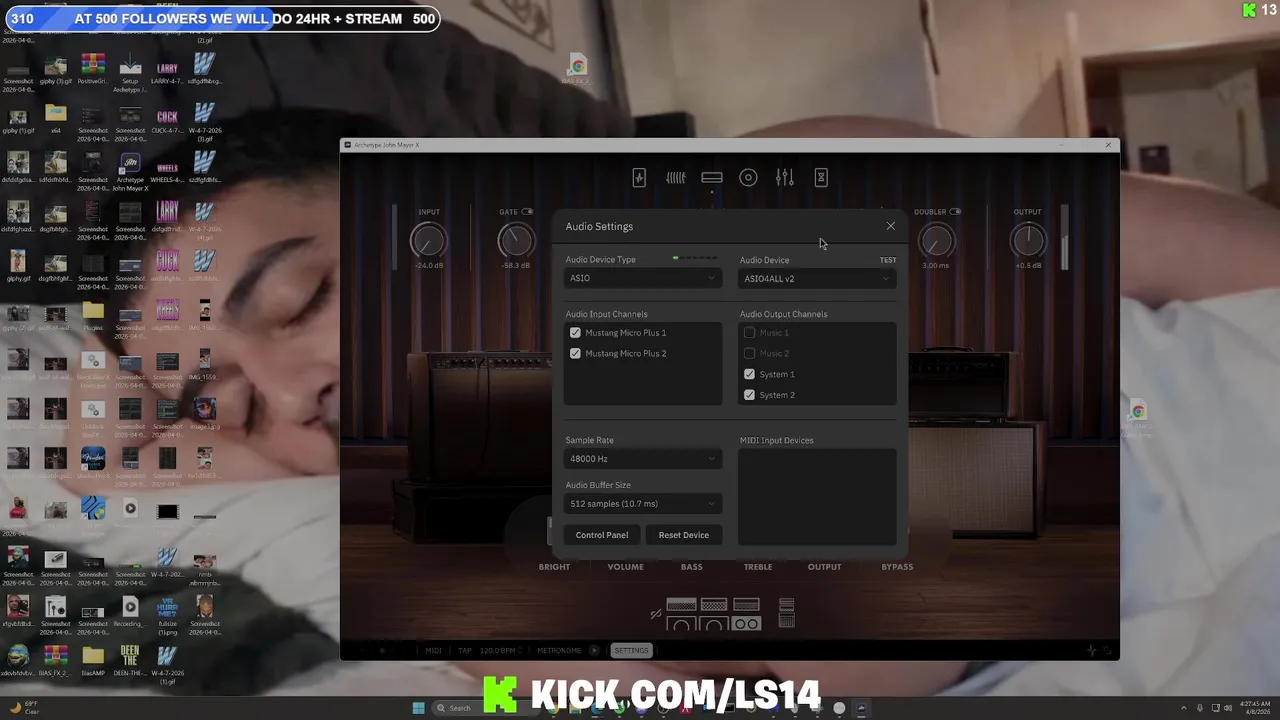Open the Windows Start menu
The image size is (1280, 720).
coord(418,708)
